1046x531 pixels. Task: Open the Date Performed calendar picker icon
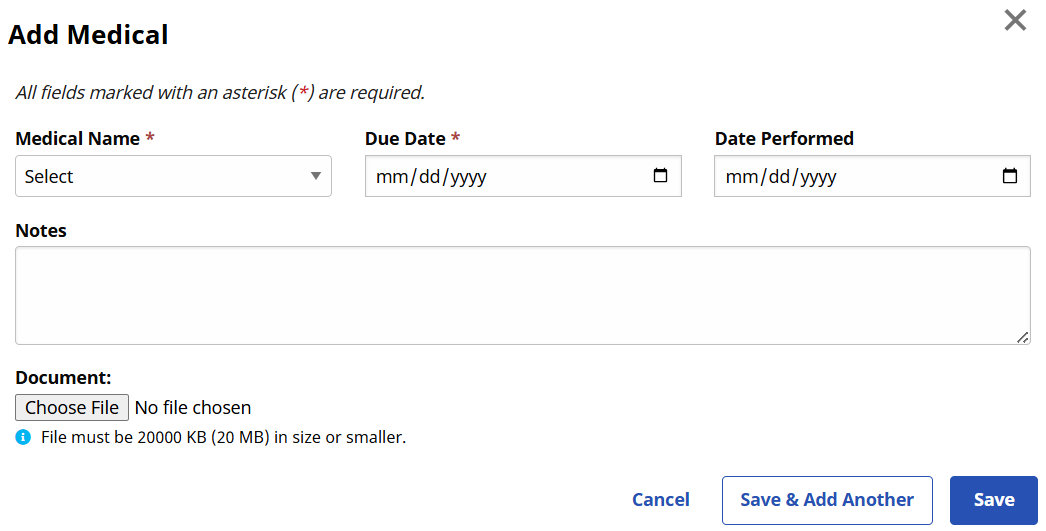pos(1010,176)
